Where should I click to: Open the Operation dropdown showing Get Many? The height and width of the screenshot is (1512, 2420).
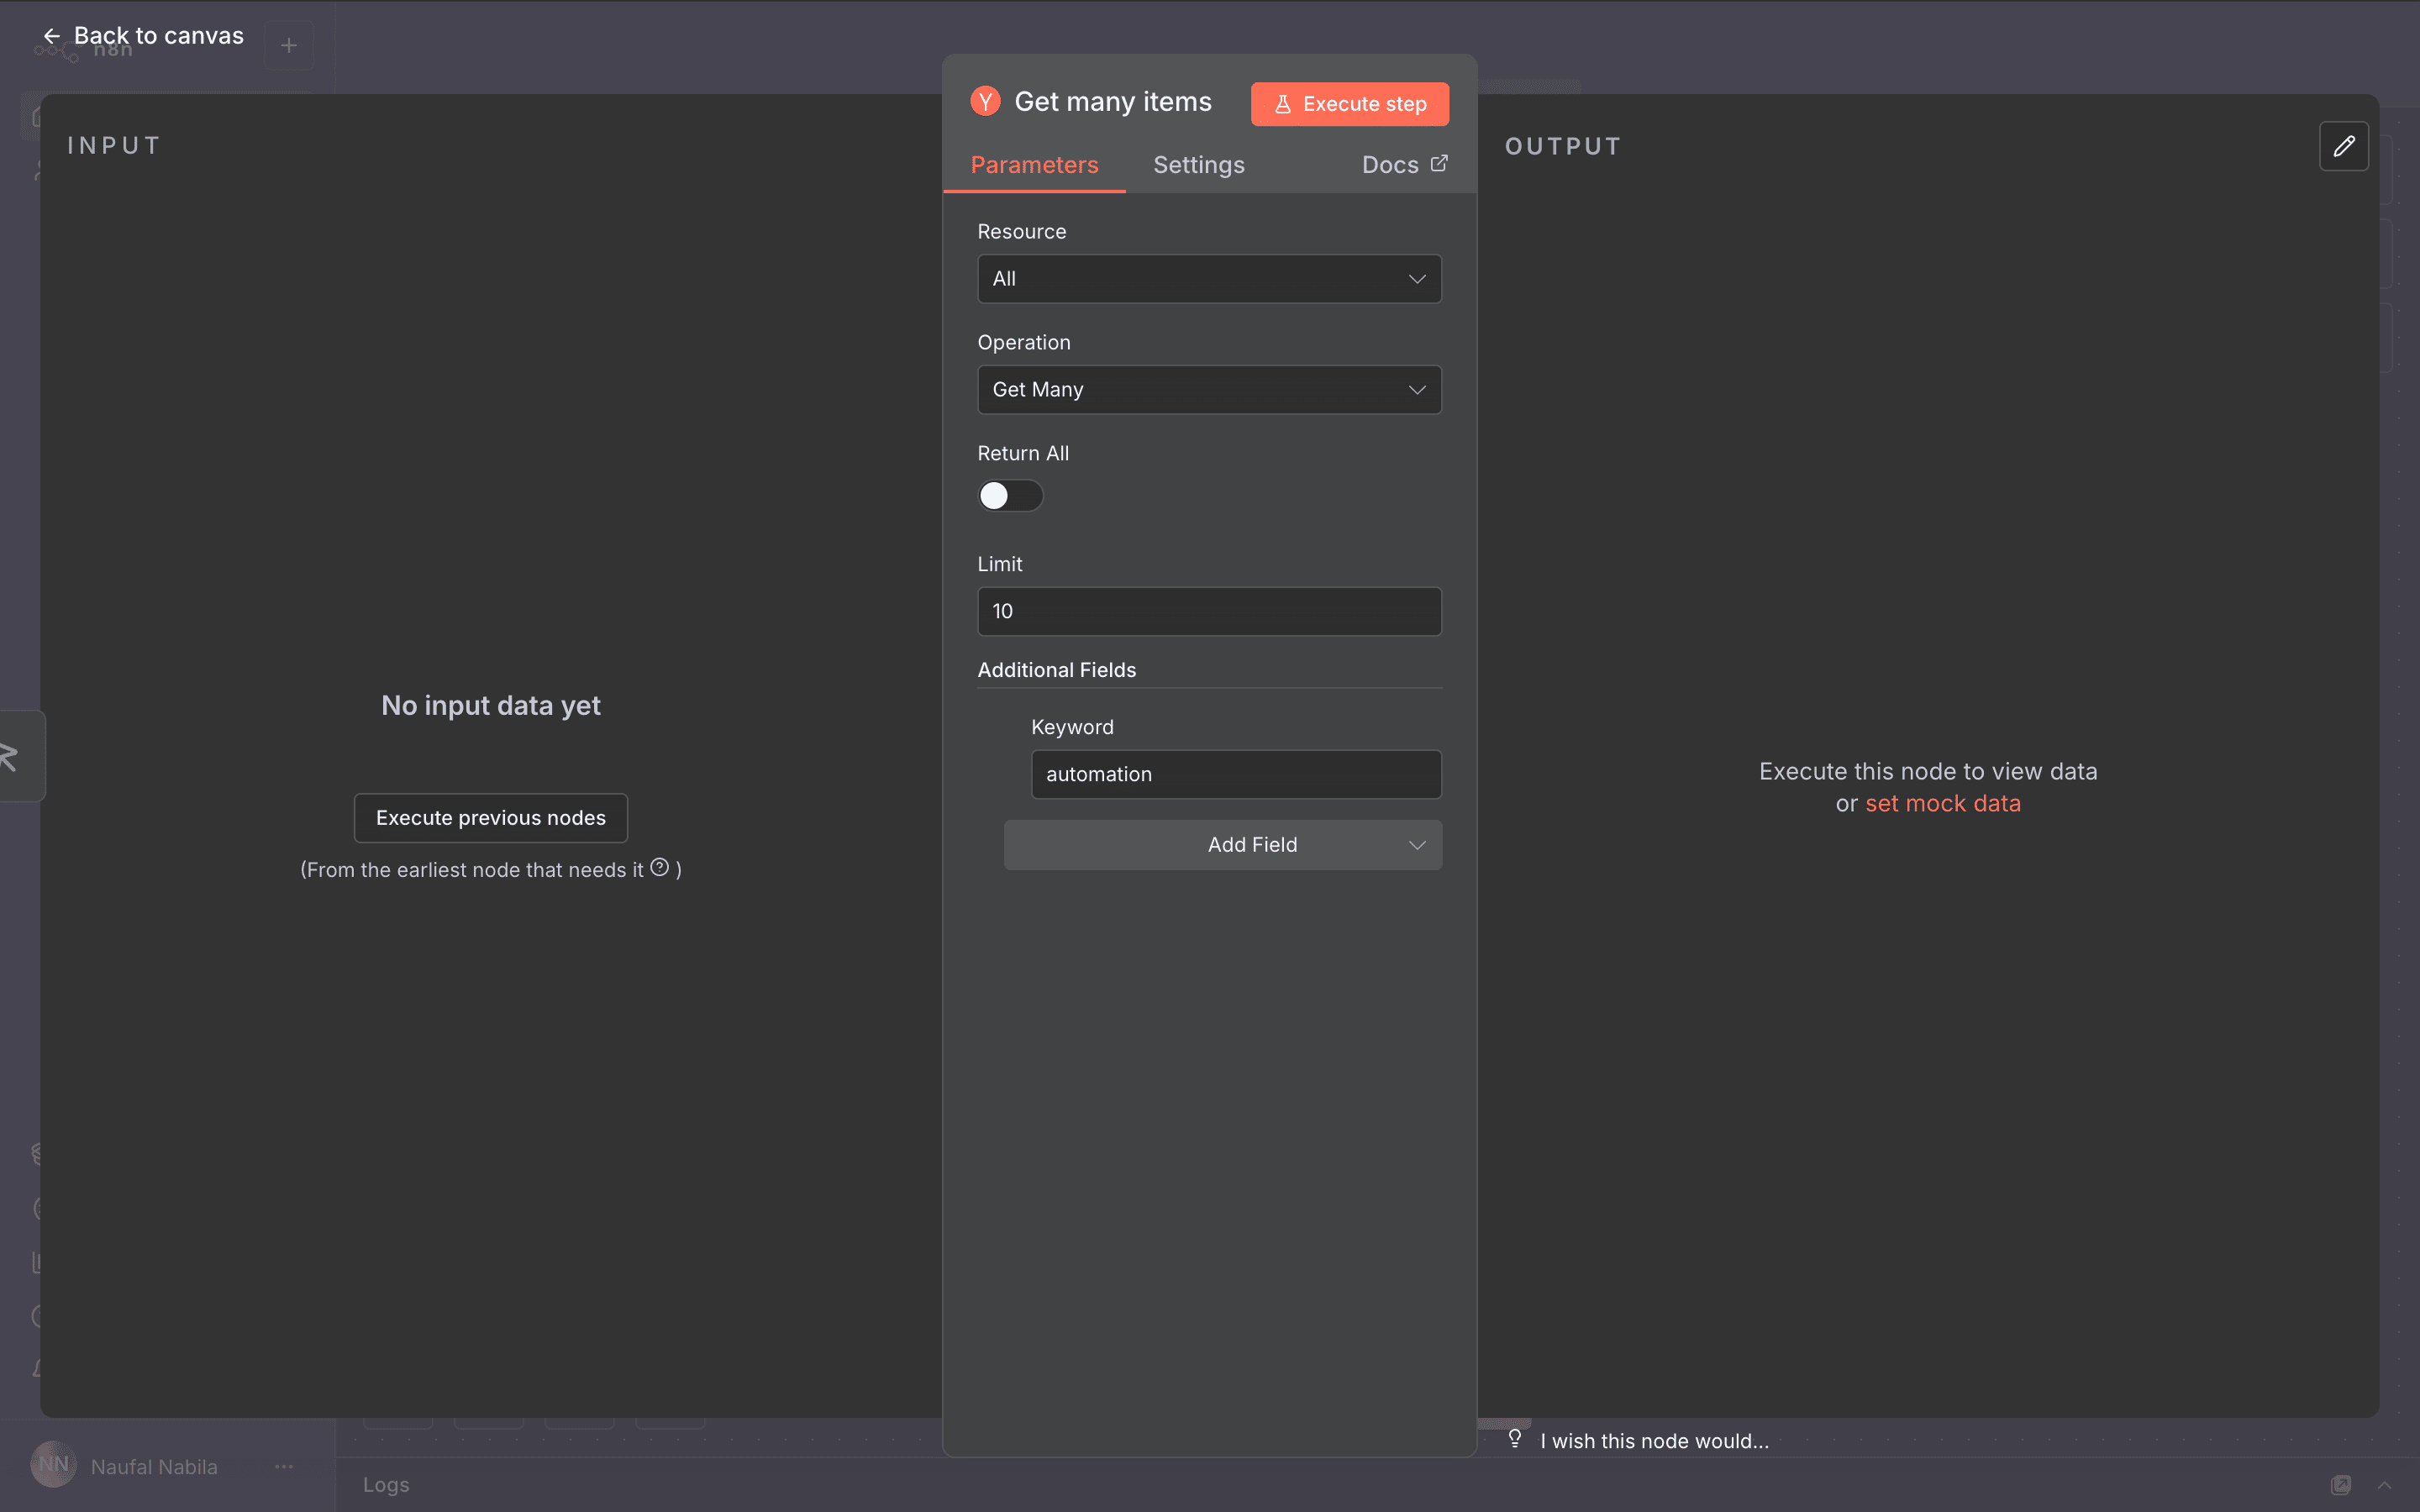[1209, 390]
